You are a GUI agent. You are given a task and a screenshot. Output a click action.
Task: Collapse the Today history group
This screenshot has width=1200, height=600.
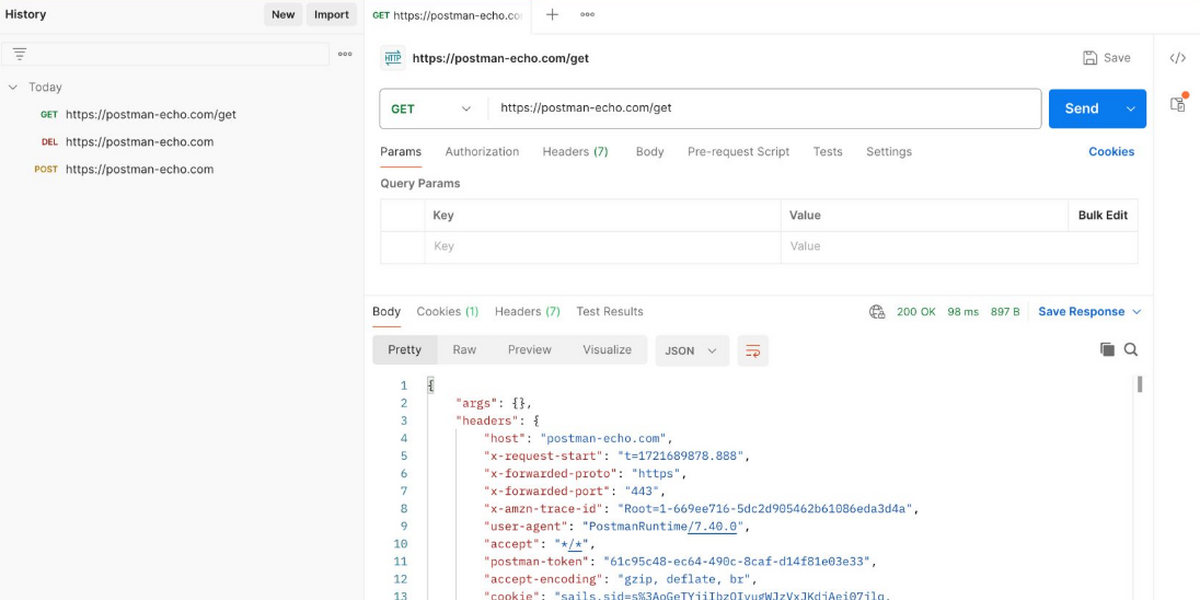13,87
